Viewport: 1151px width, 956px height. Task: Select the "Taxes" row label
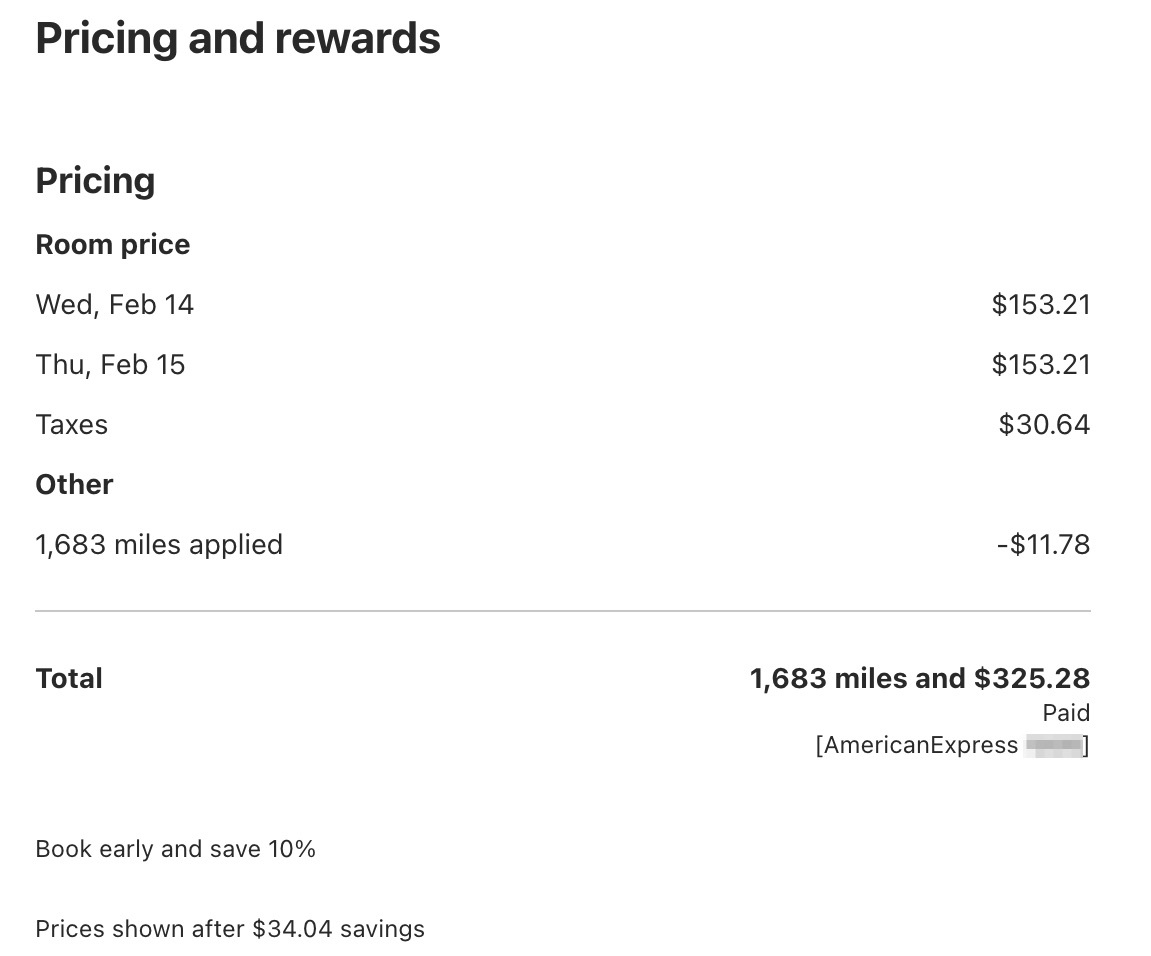[x=72, y=424]
